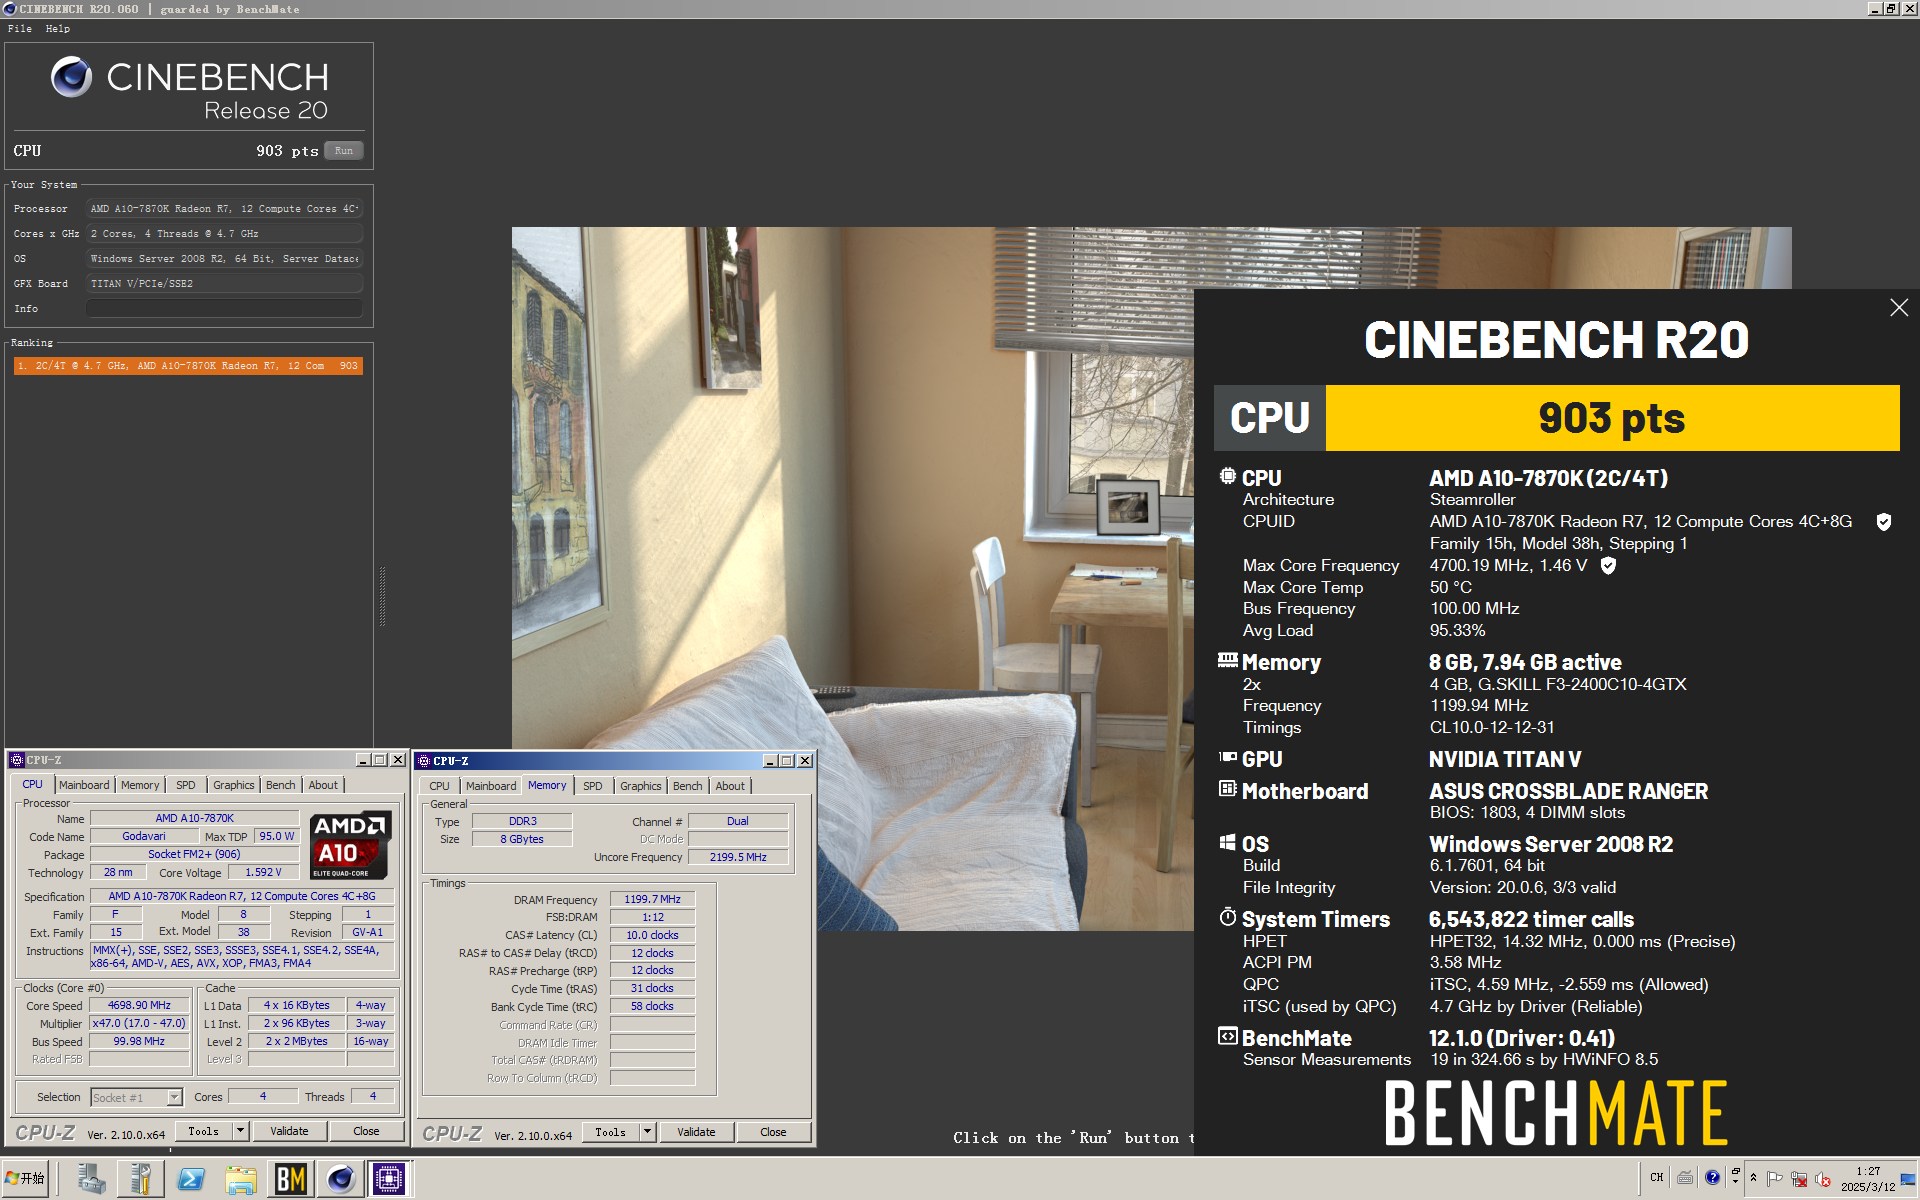
Task: Select the ranking entry with 903 score
Action: pos(188,366)
